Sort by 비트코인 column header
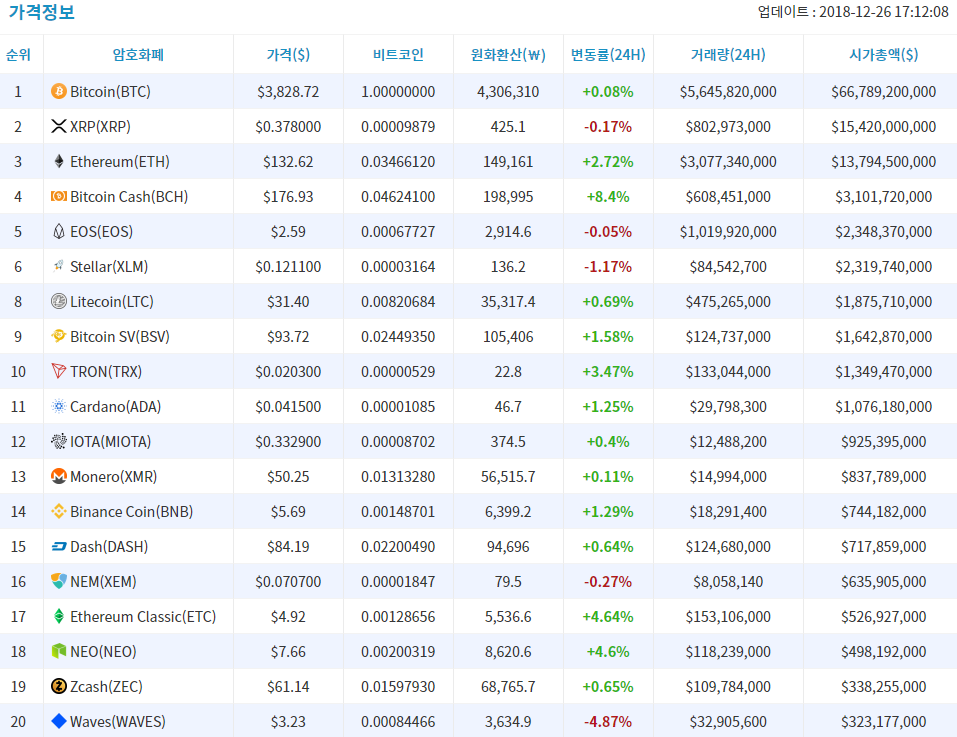Image resolution: width=957 pixels, height=737 pixels. point(398,55)
